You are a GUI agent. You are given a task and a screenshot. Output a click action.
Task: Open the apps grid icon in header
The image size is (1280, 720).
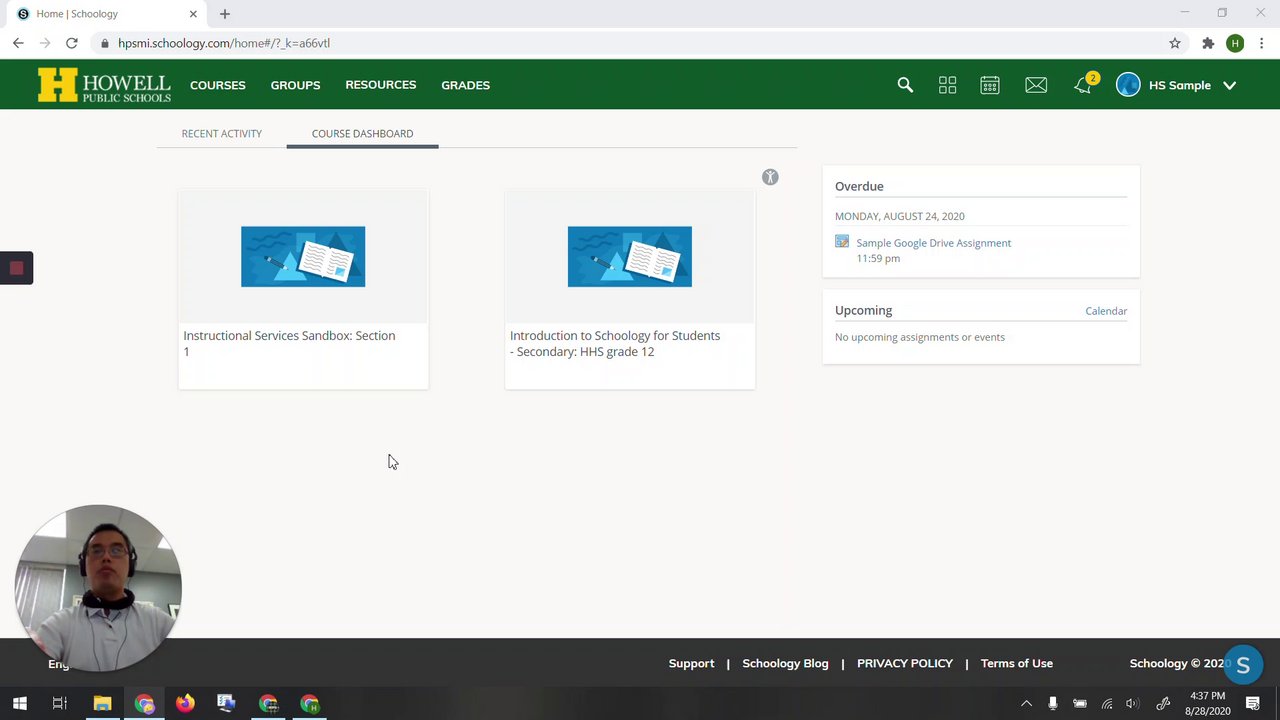click(947, 85)
